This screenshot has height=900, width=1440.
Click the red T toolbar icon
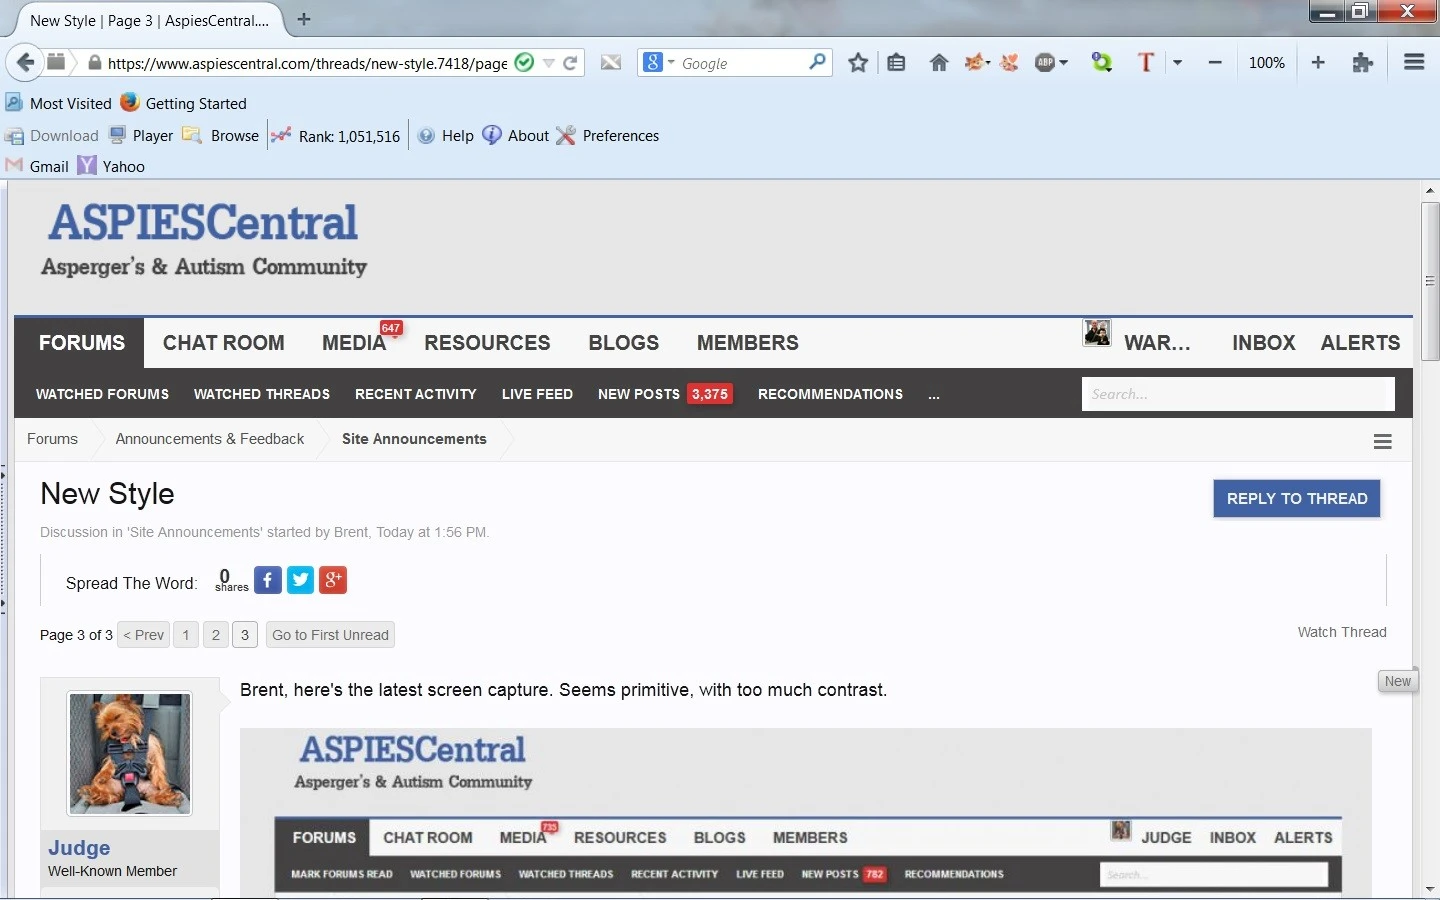tap(1146, 62)
